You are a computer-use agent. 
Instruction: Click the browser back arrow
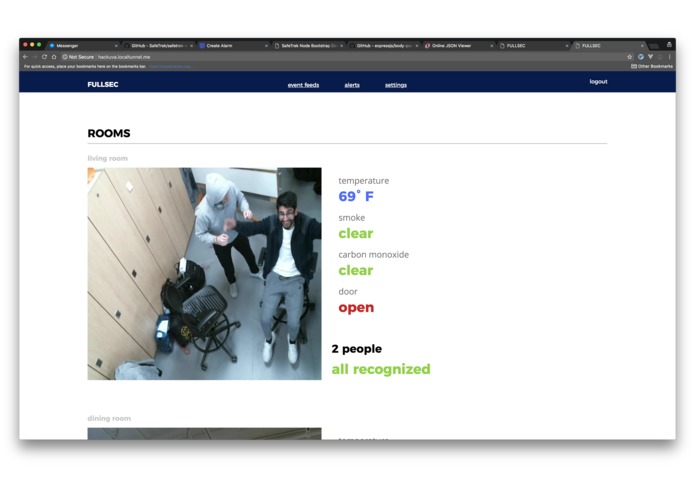pos(25,57)
